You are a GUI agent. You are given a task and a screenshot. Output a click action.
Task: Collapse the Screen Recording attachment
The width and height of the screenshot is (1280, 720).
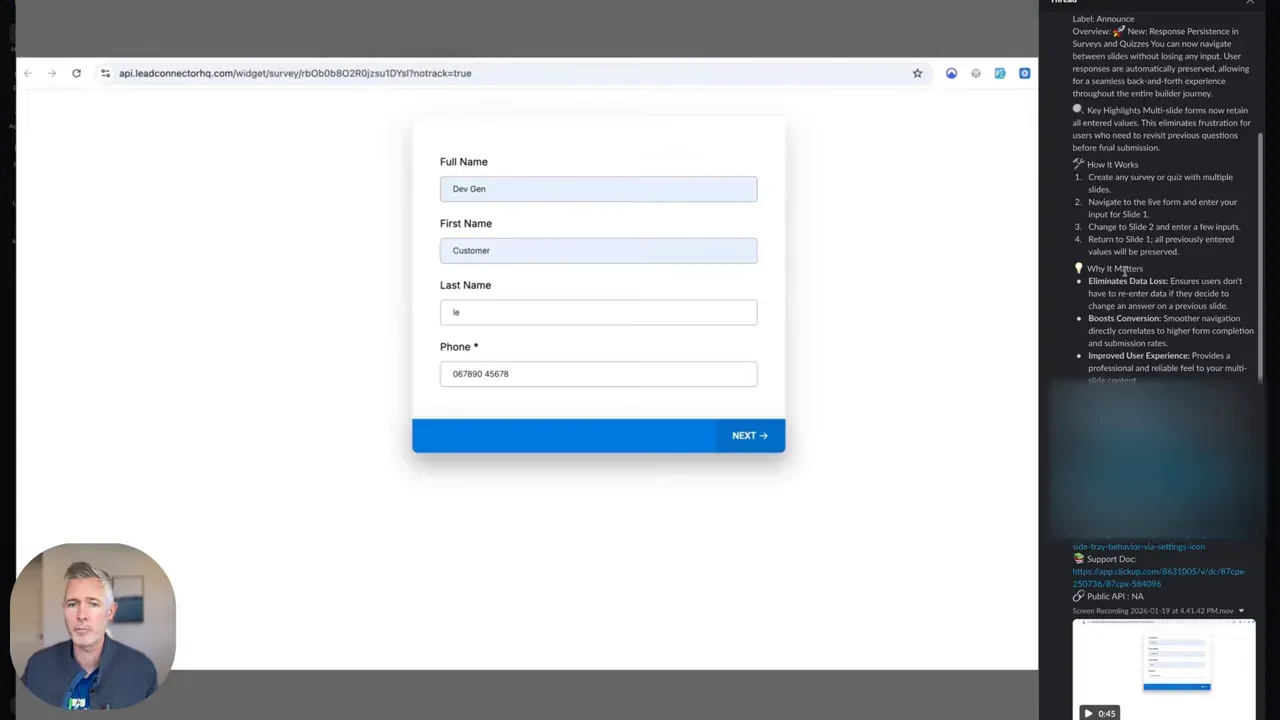pos(1241,611)
